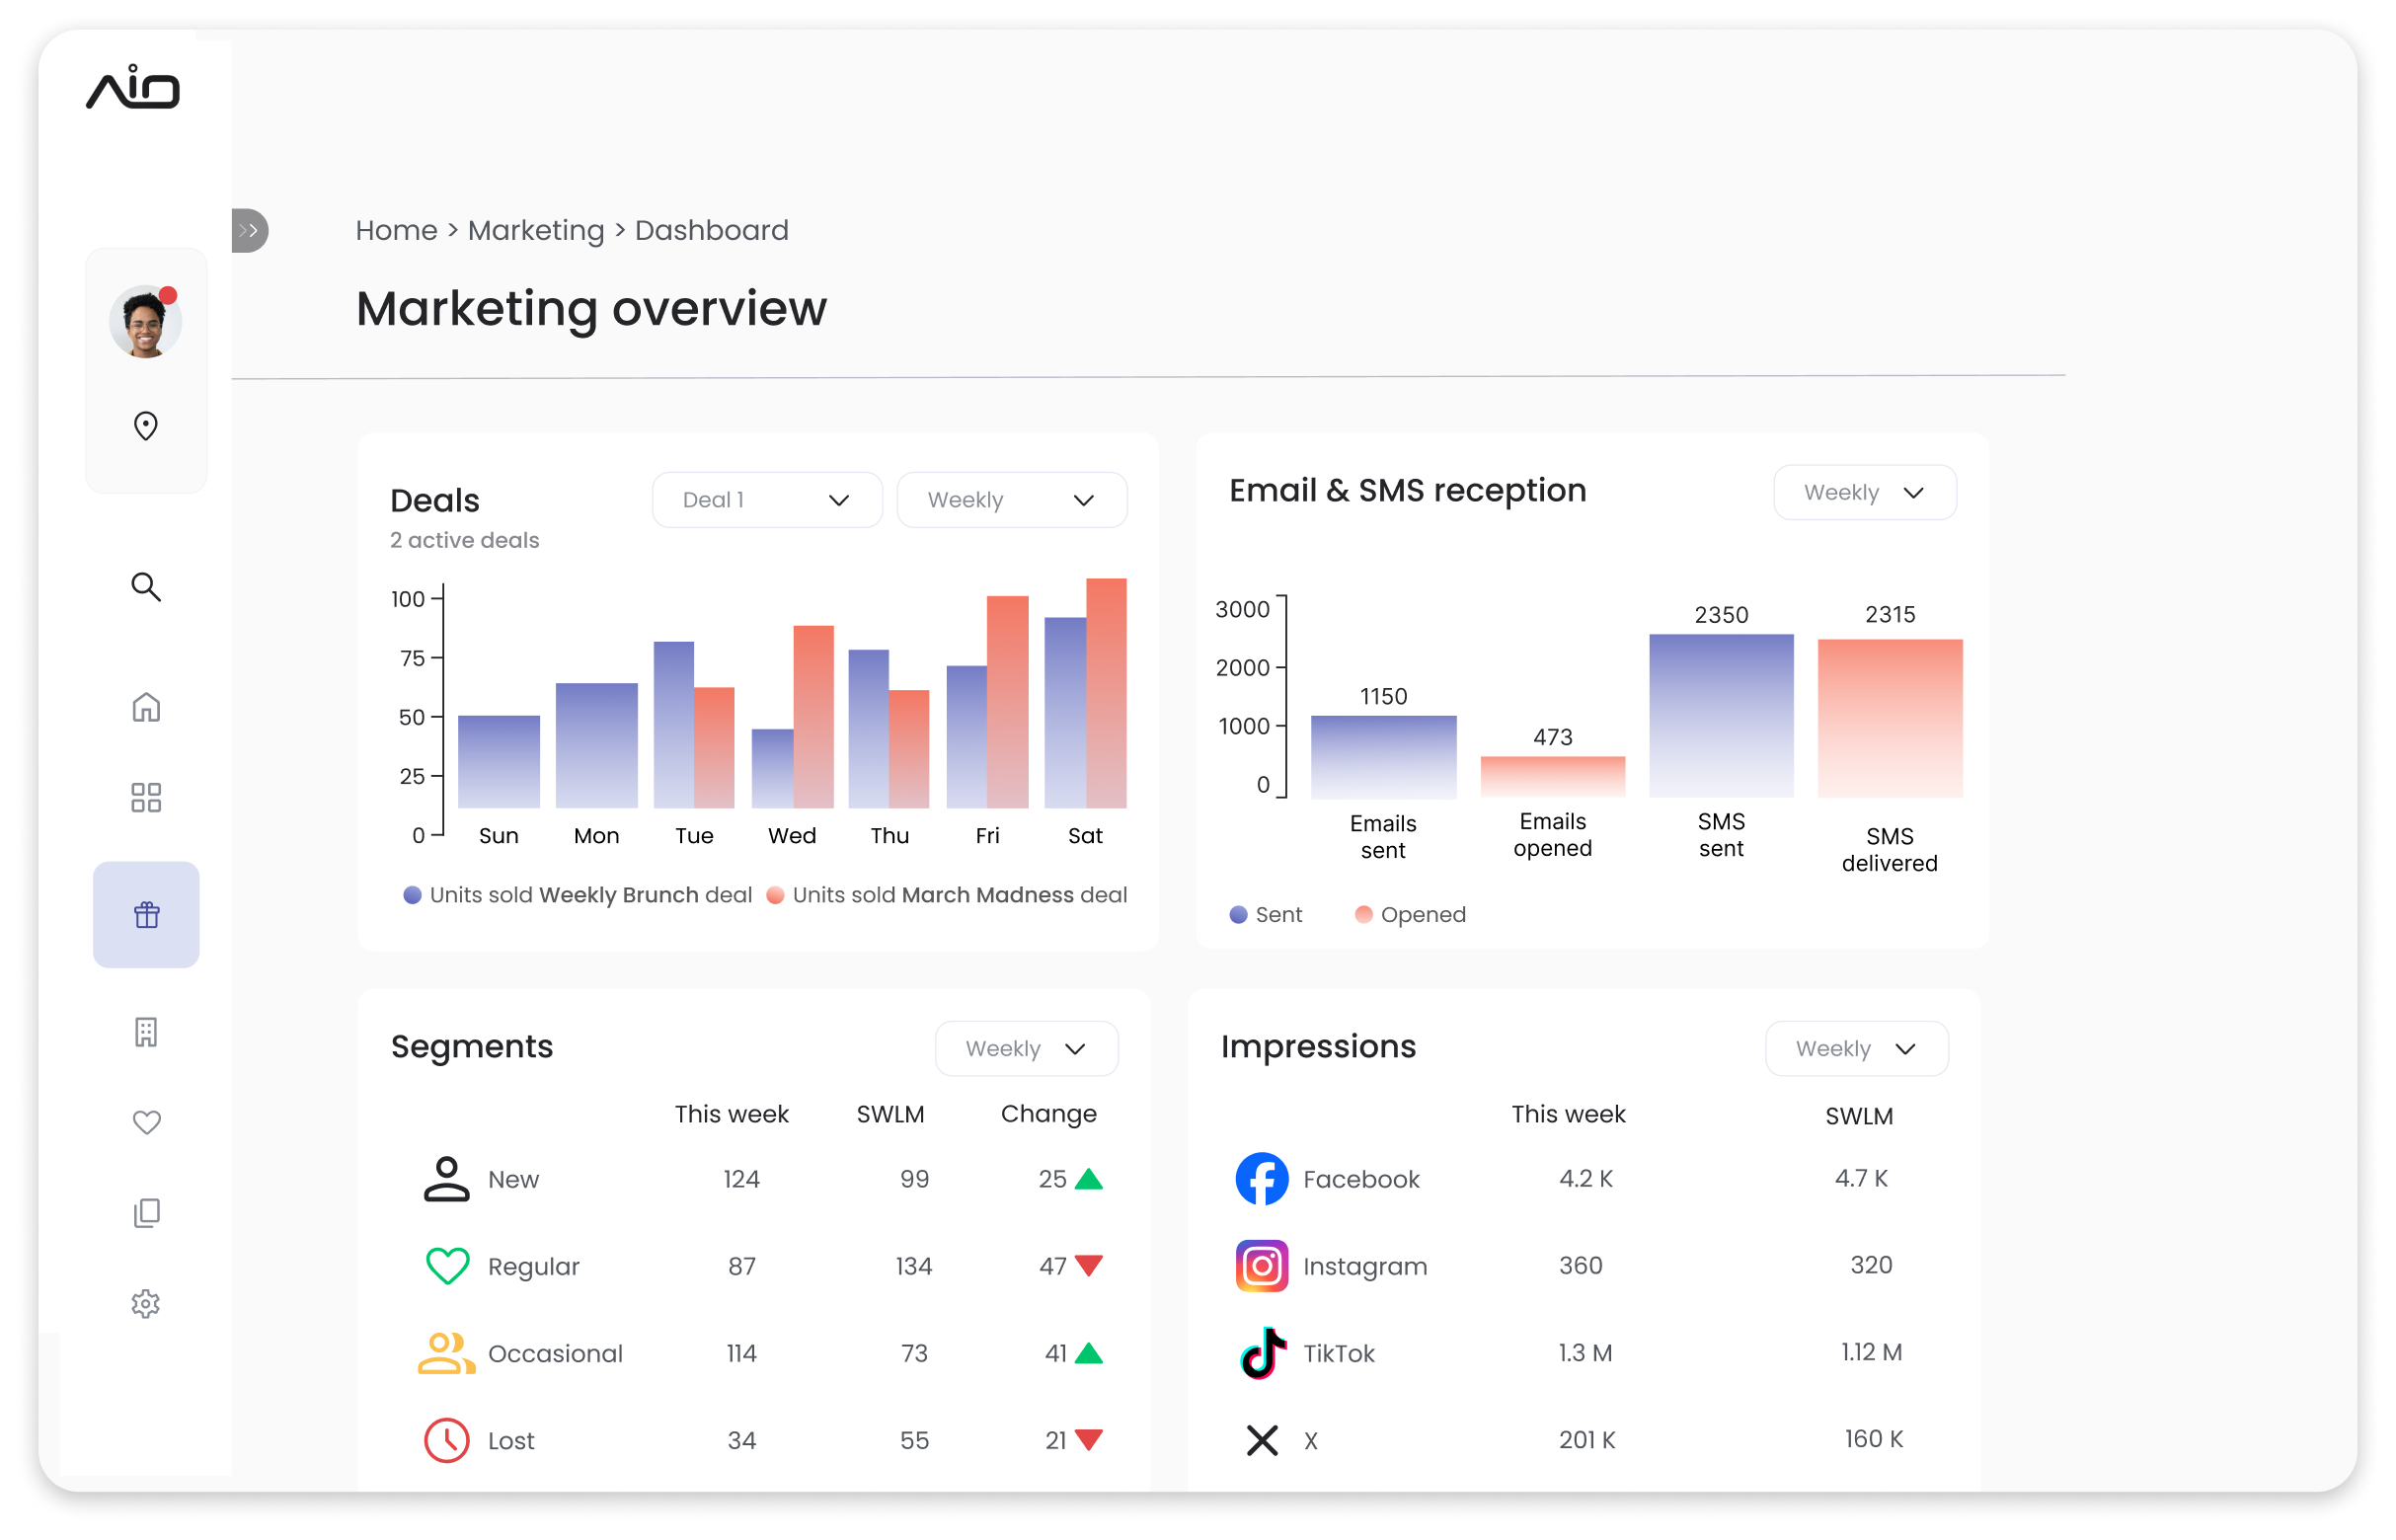2396x1540 pixels.
Task: Open the Deal 1 dropdown
Action: (766, 500)
